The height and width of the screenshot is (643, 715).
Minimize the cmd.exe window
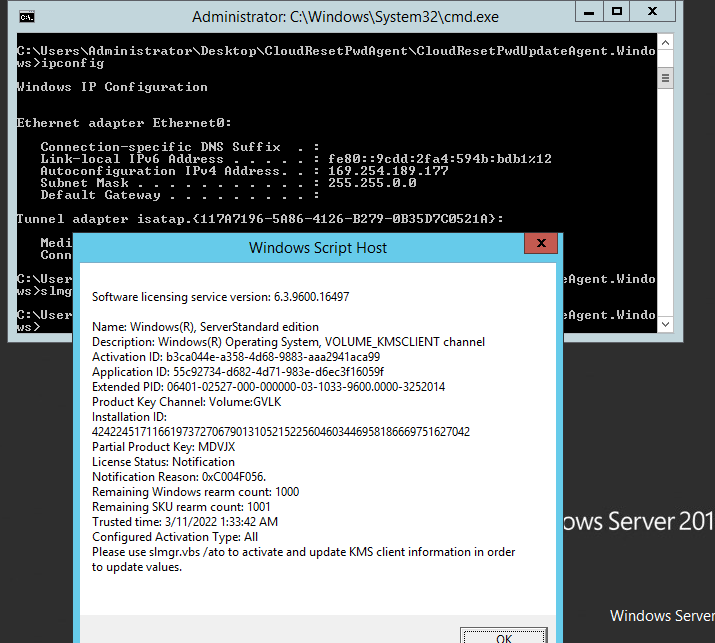pos(589,12)
